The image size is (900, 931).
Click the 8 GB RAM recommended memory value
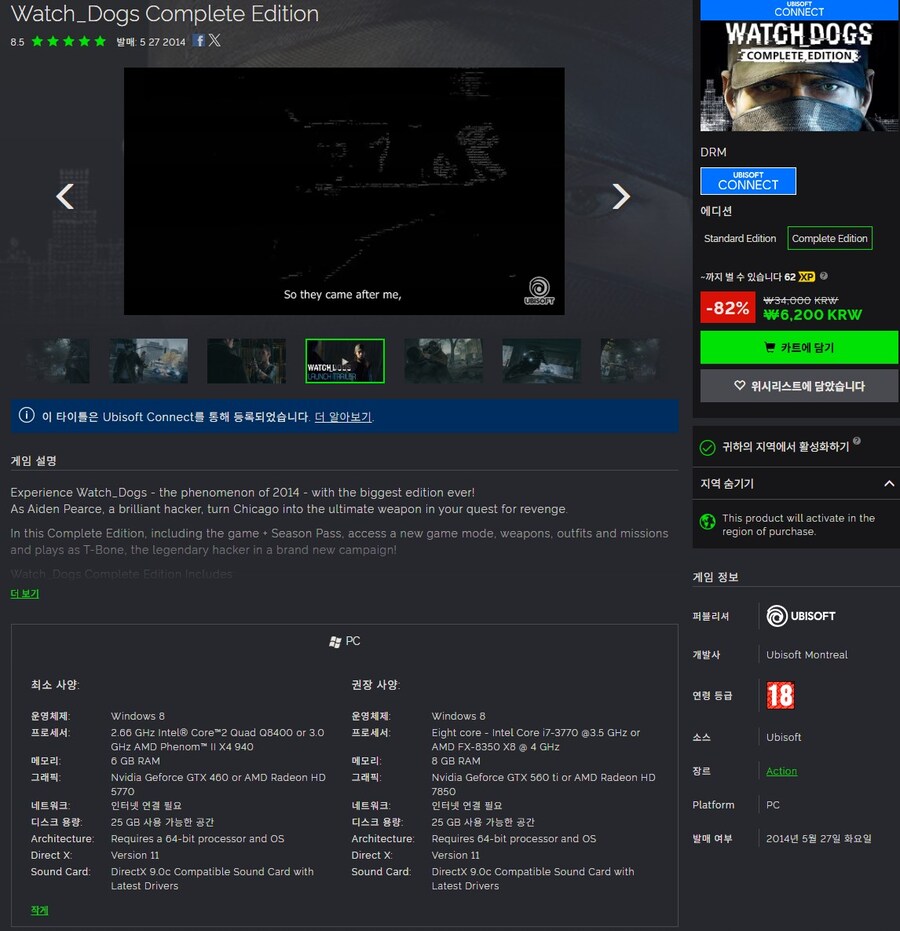[x=456, y=761]
